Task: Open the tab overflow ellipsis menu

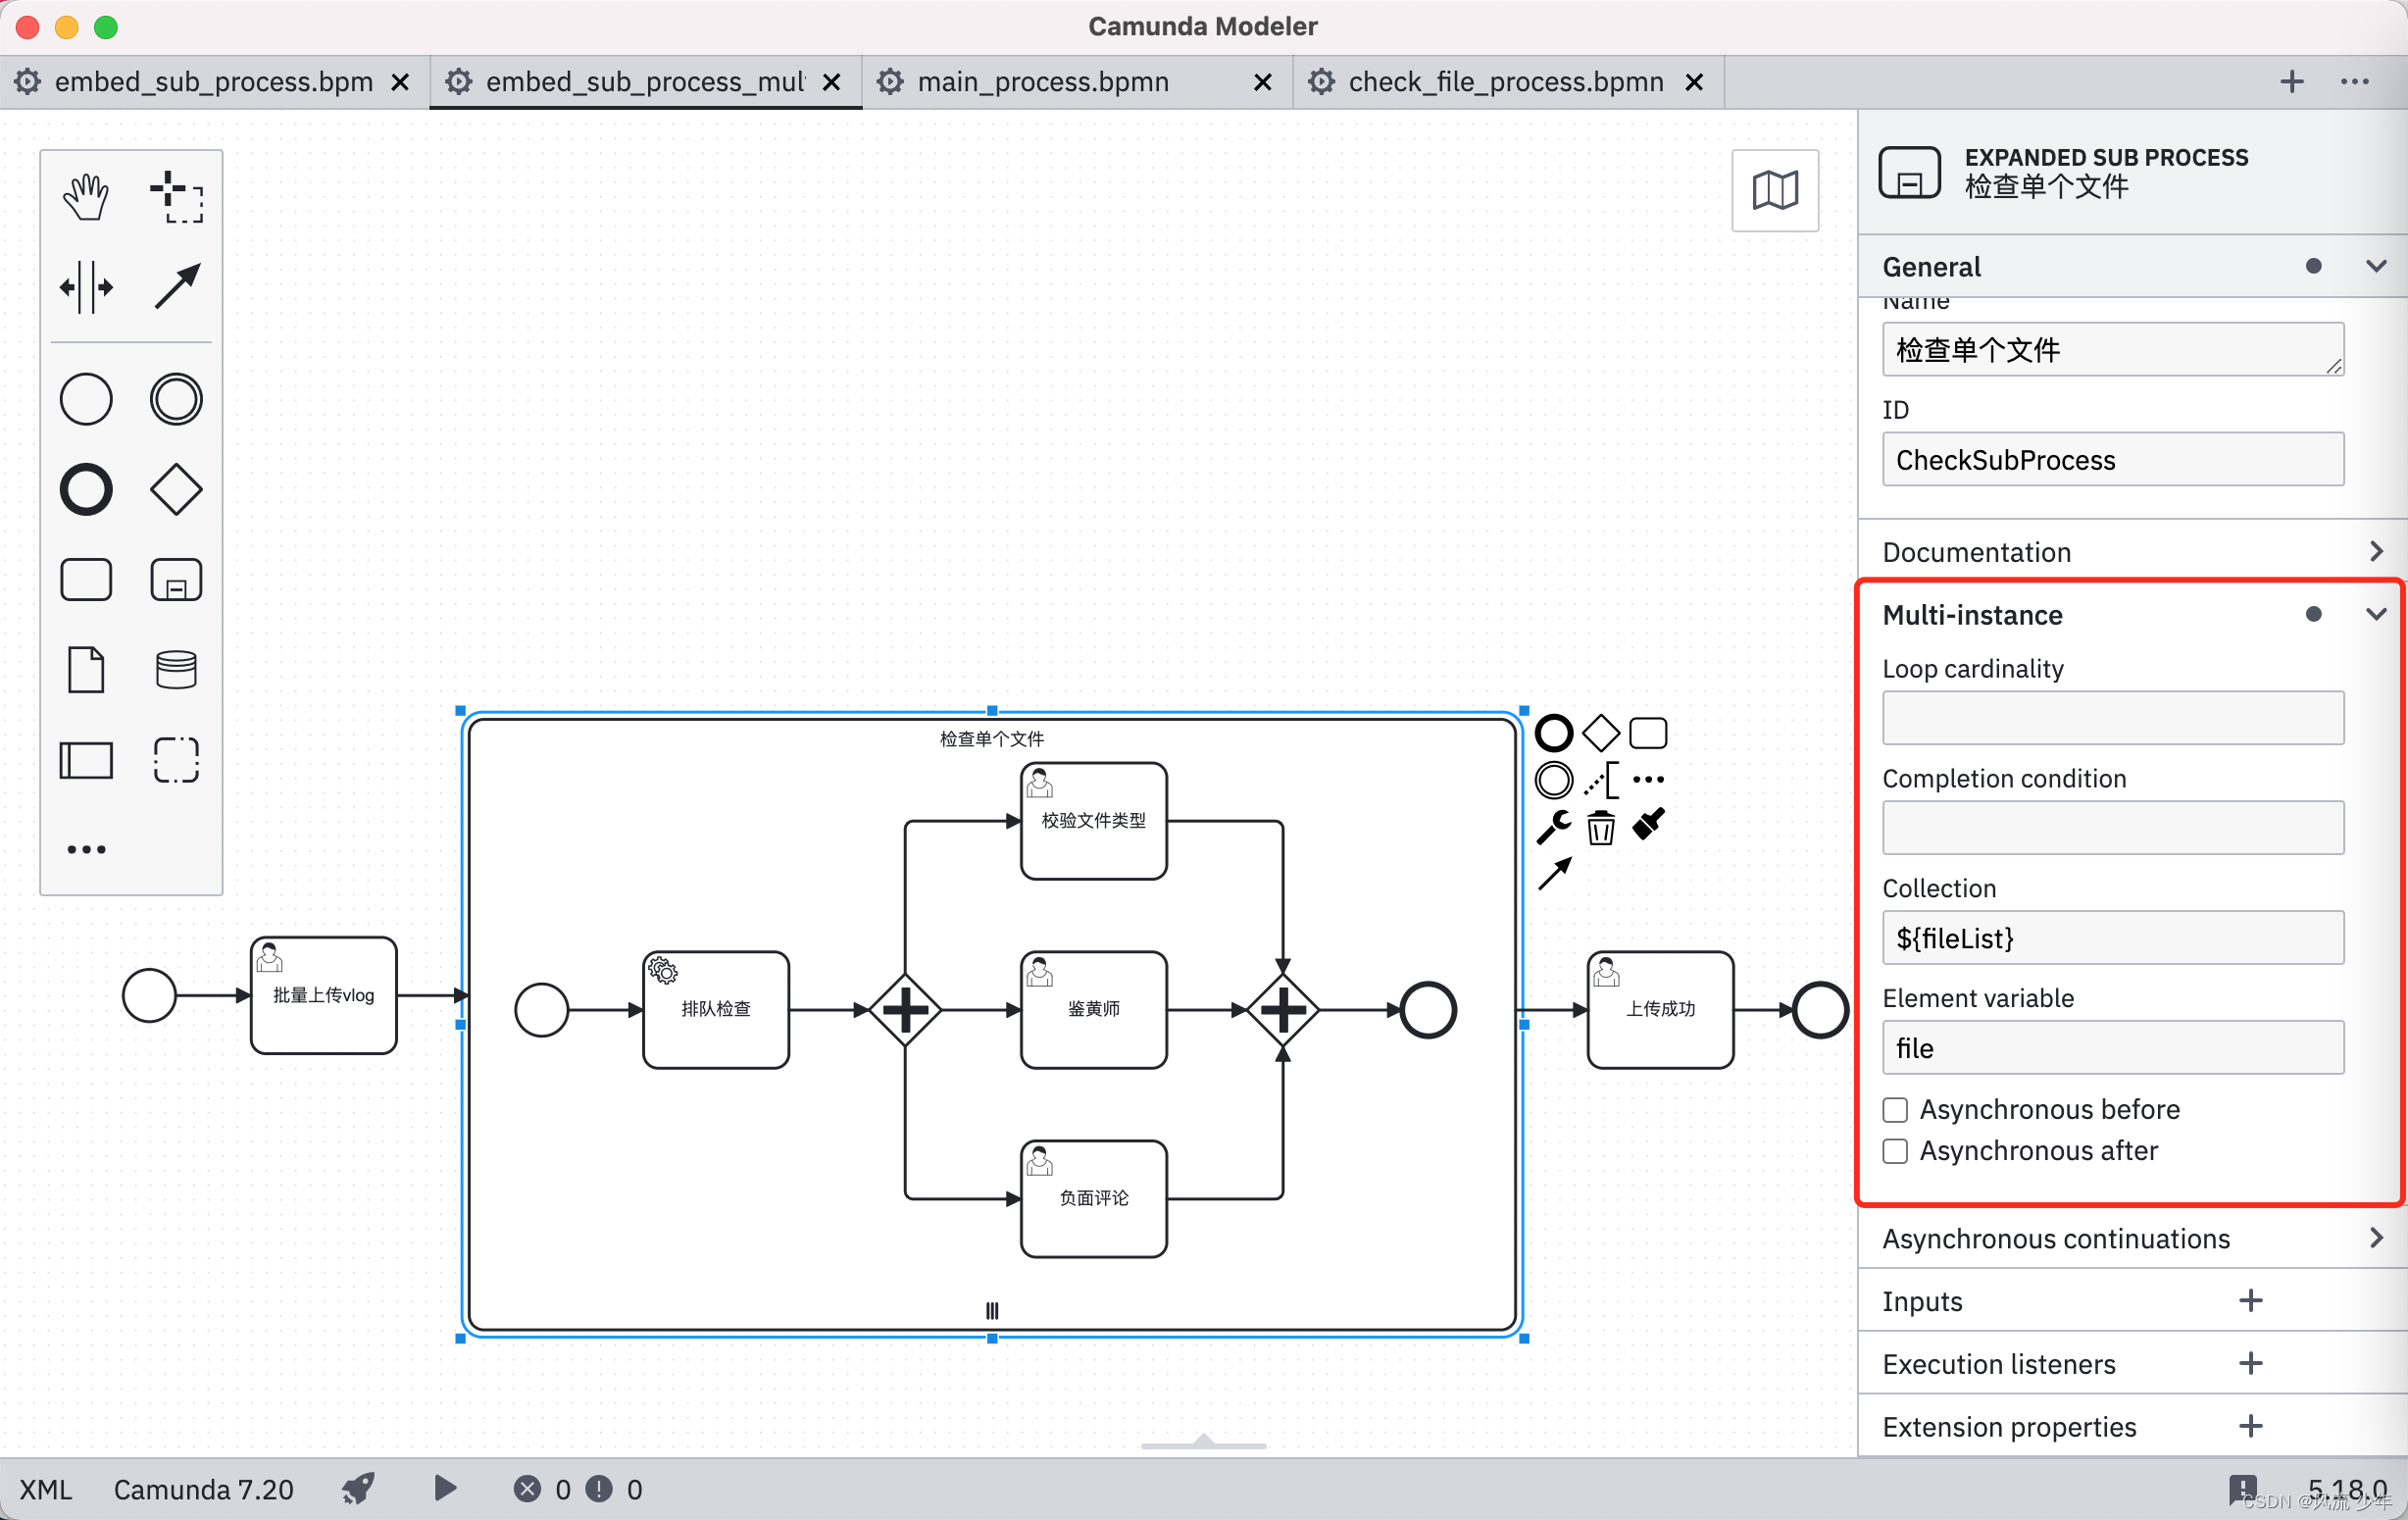Action: (x=2355, y=82)
